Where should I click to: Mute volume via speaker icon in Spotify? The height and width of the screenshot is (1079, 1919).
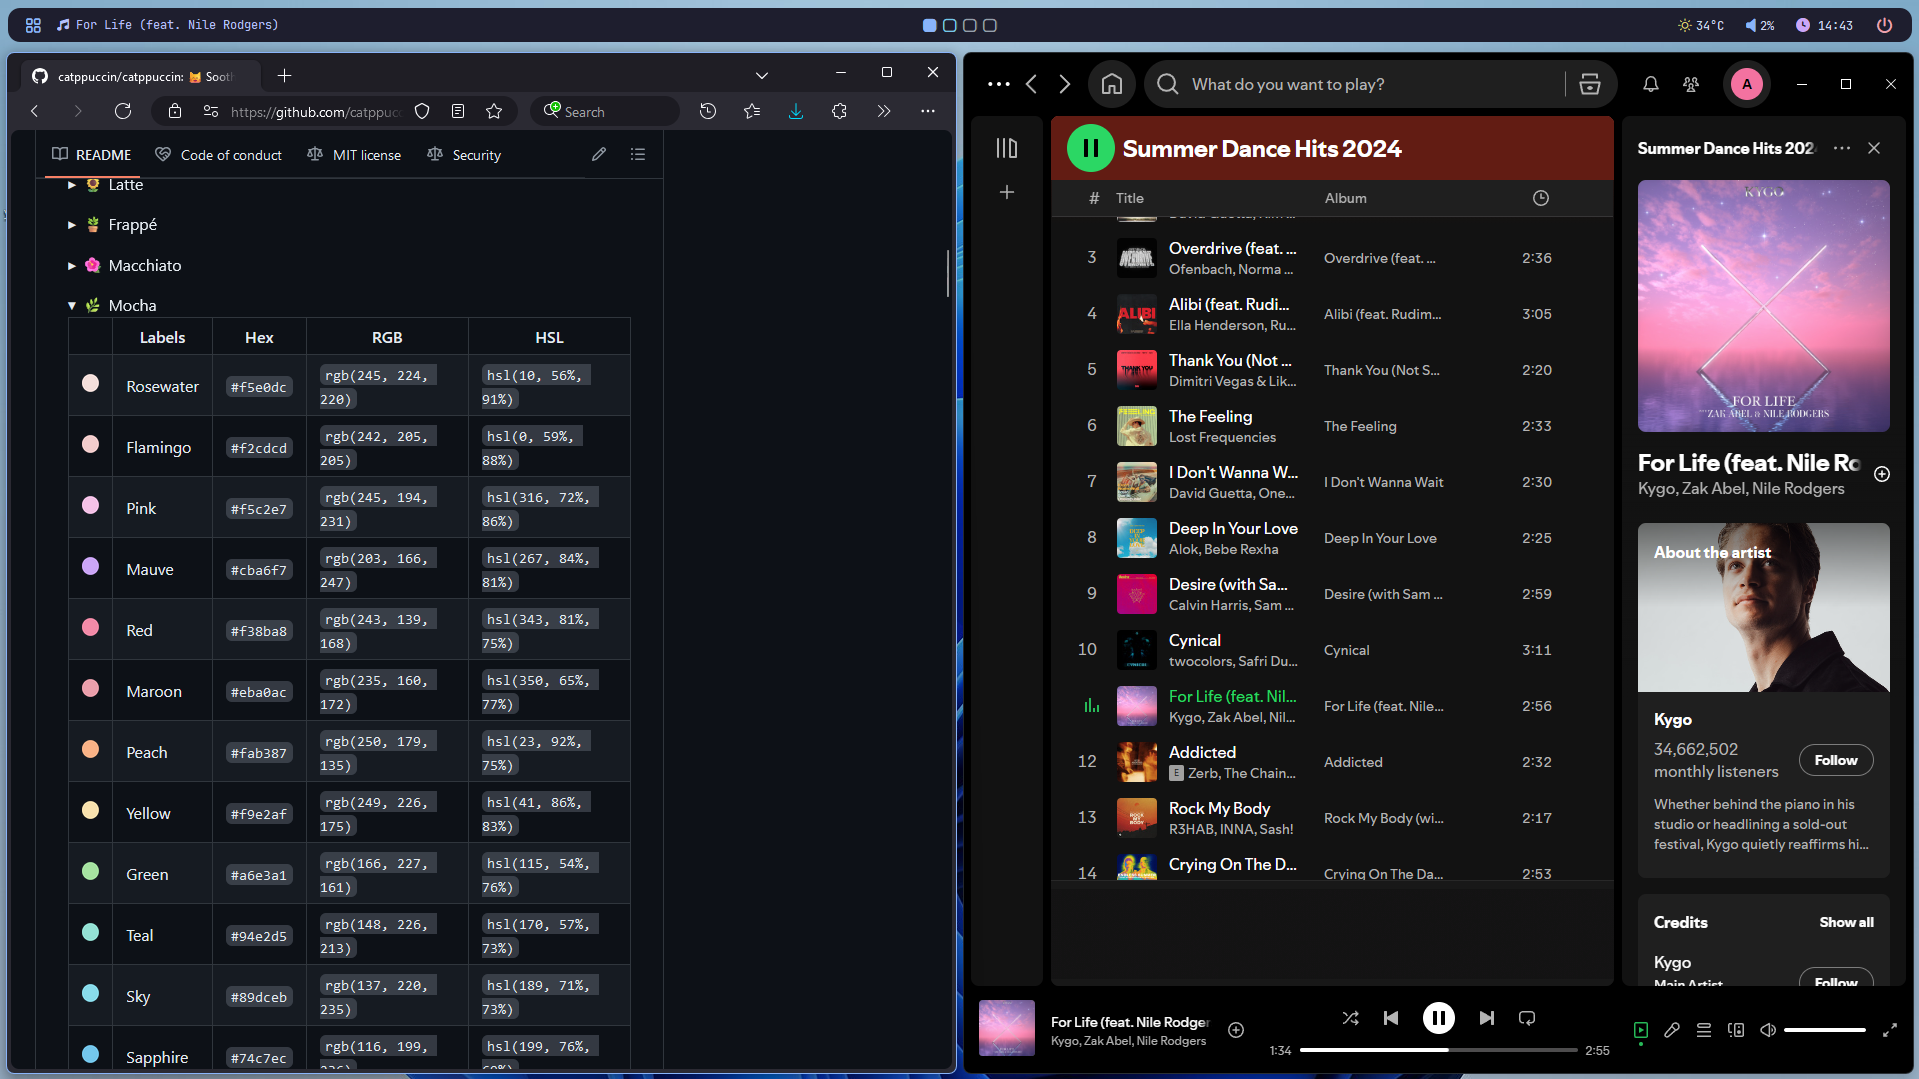1768,1030
